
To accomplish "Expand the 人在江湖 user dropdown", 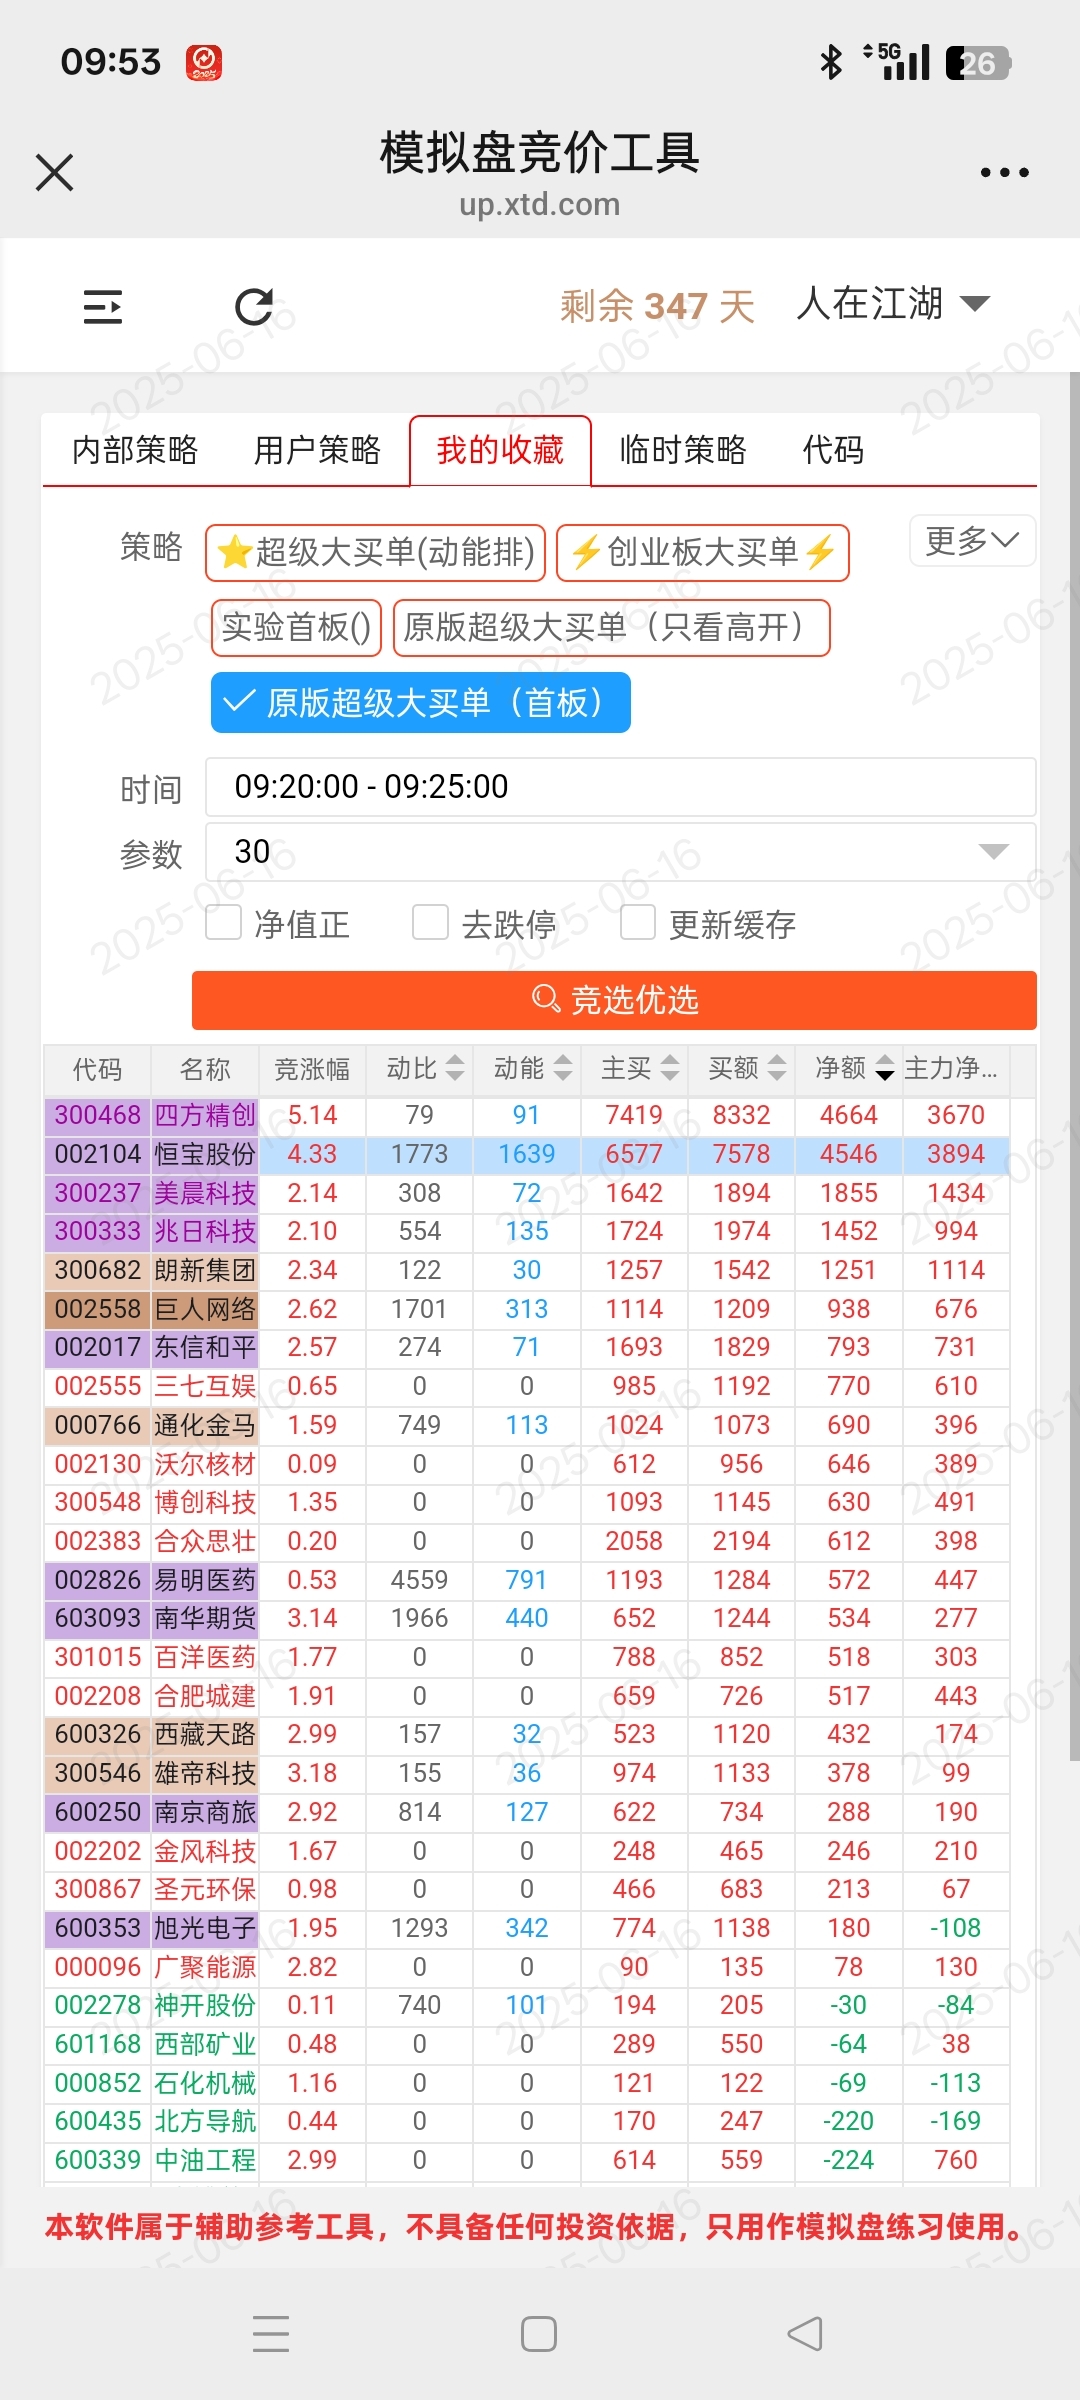I will pos(893,303).
